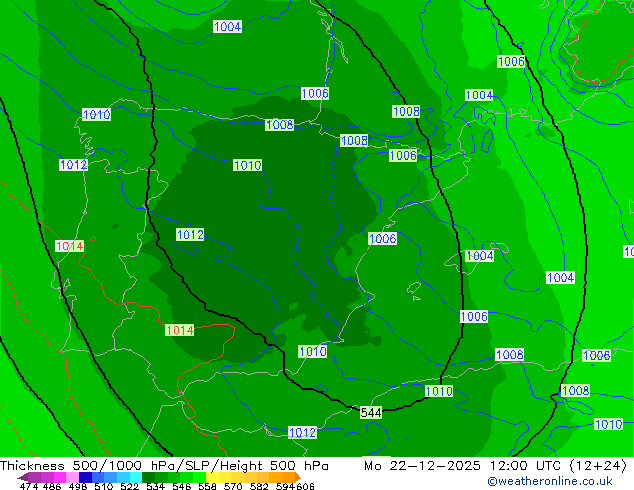Click the black 544 height contour label
Image resolution: width=634 pixels, height=490 pixels.
coord(371,412)
